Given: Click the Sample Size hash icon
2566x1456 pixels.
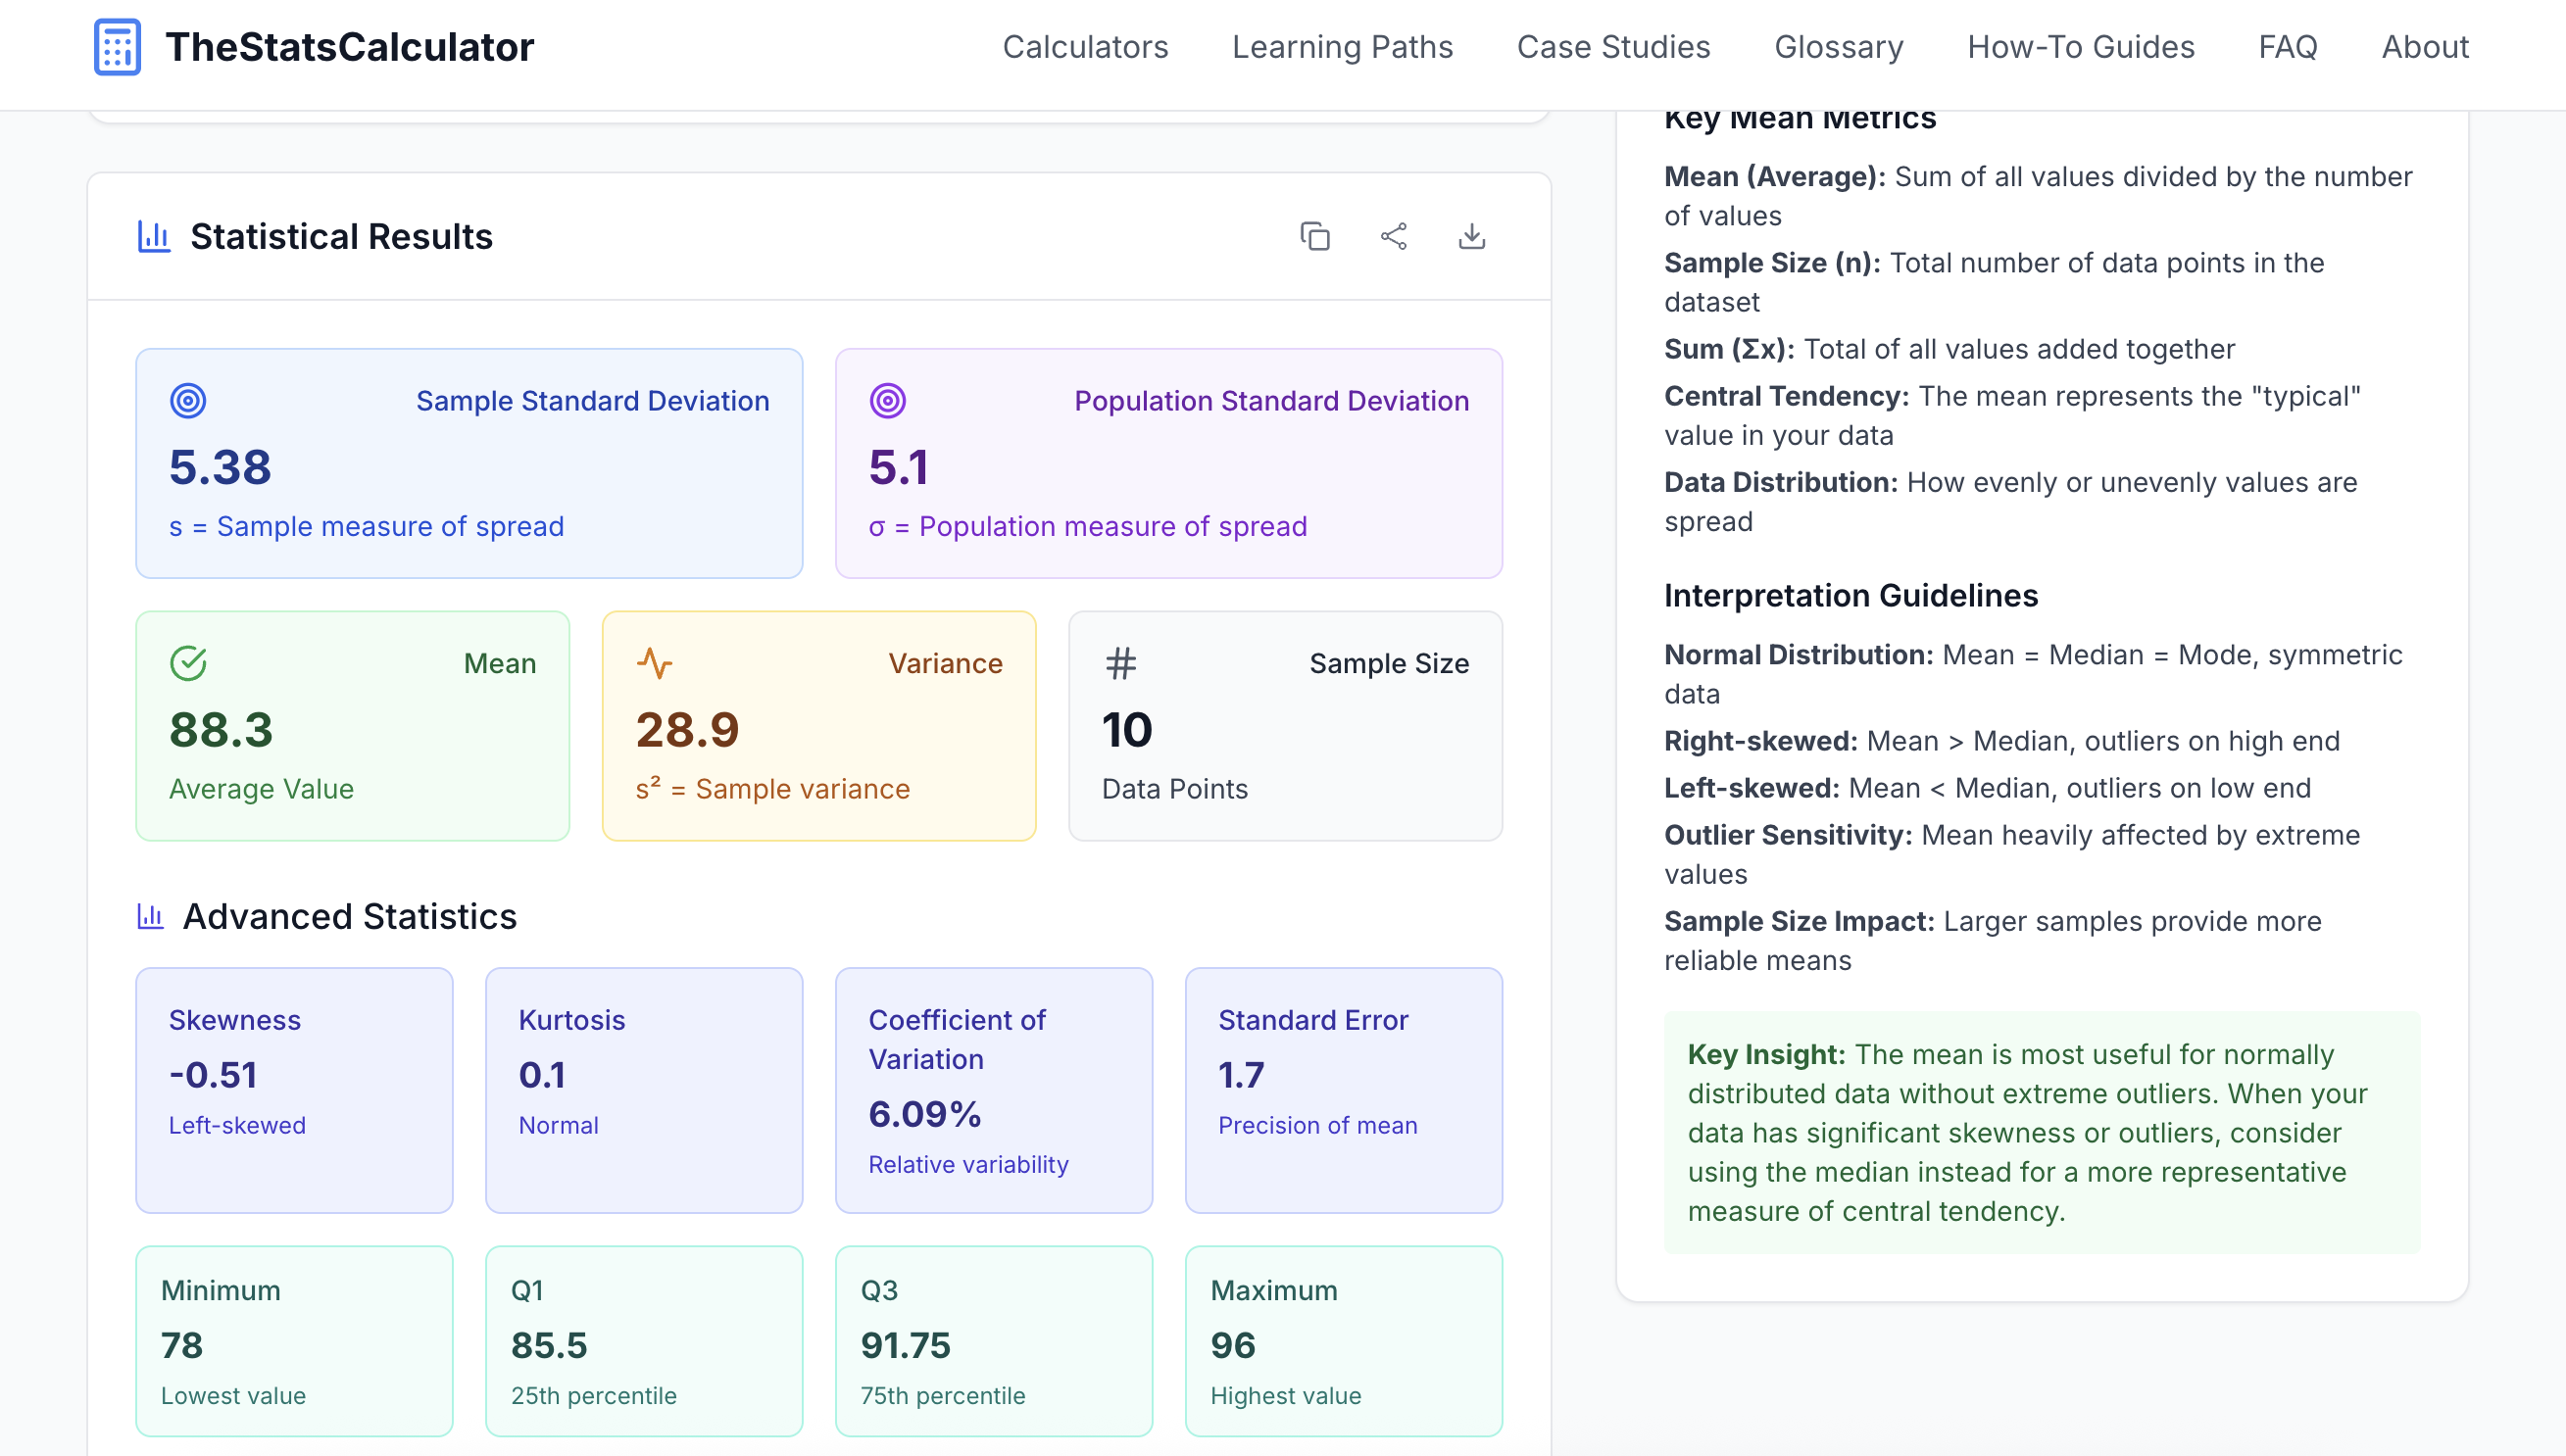Looking at the screenshot, I should click(1121, 663).
